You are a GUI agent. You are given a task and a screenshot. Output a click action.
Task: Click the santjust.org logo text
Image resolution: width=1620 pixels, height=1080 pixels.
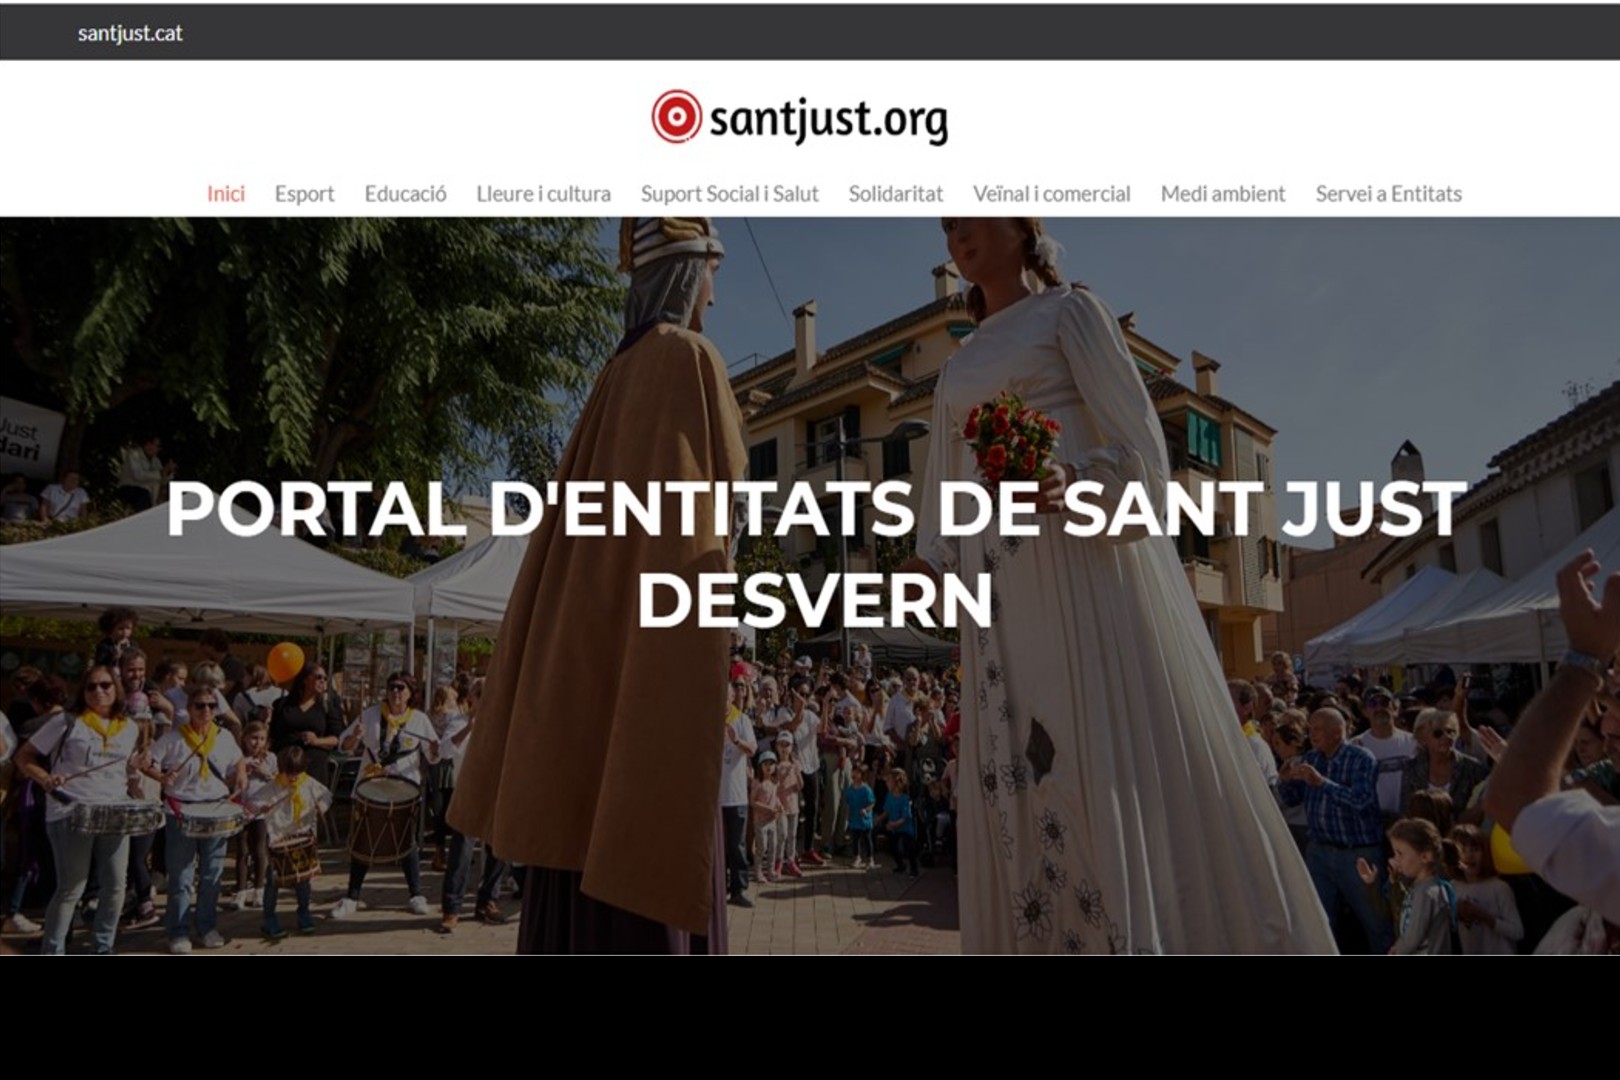828,119
